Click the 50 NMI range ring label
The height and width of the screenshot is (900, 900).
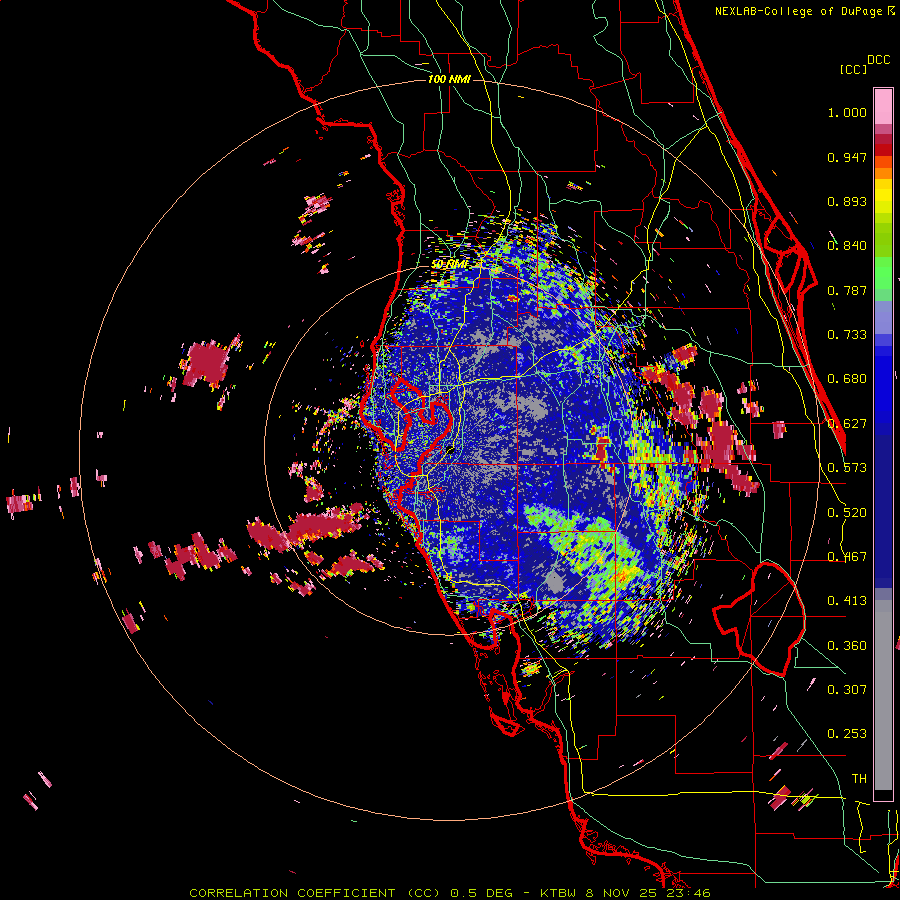coord(449,264)
